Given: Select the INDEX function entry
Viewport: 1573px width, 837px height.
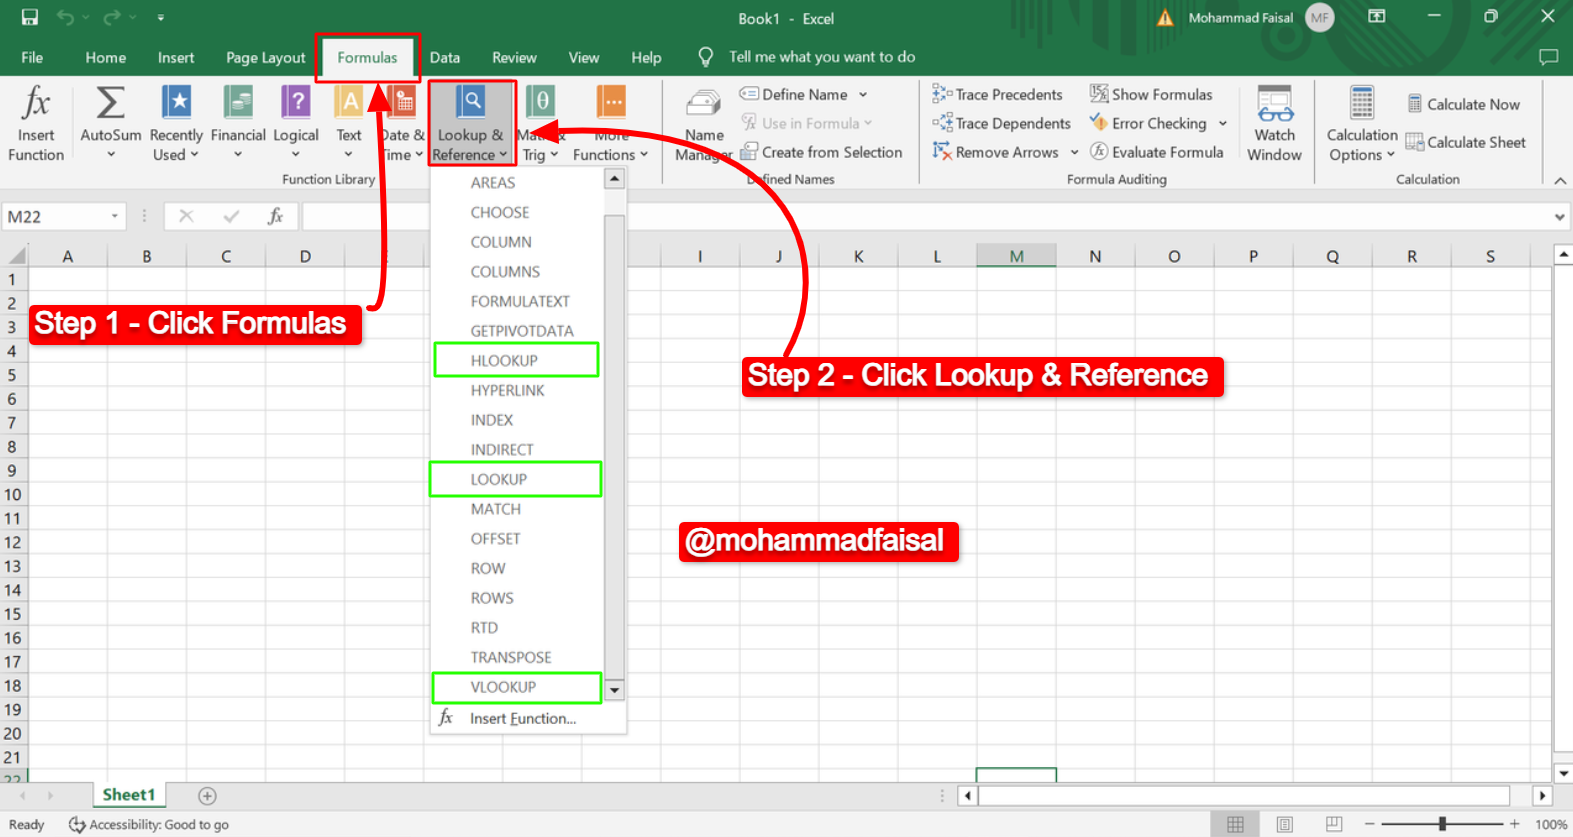Looking at the screenshot, I should pyautogui.click(x=516, y=420).
